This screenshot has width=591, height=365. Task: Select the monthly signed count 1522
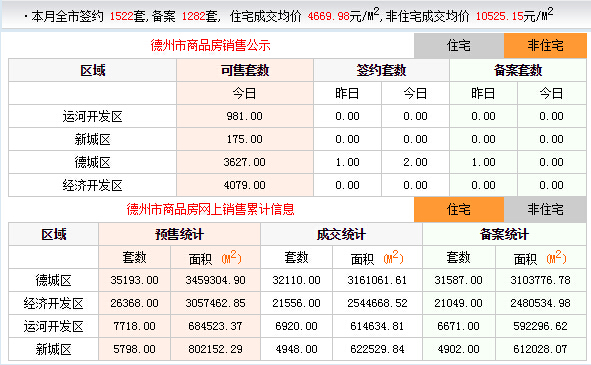pyautogui.click(x=121, y=16)
